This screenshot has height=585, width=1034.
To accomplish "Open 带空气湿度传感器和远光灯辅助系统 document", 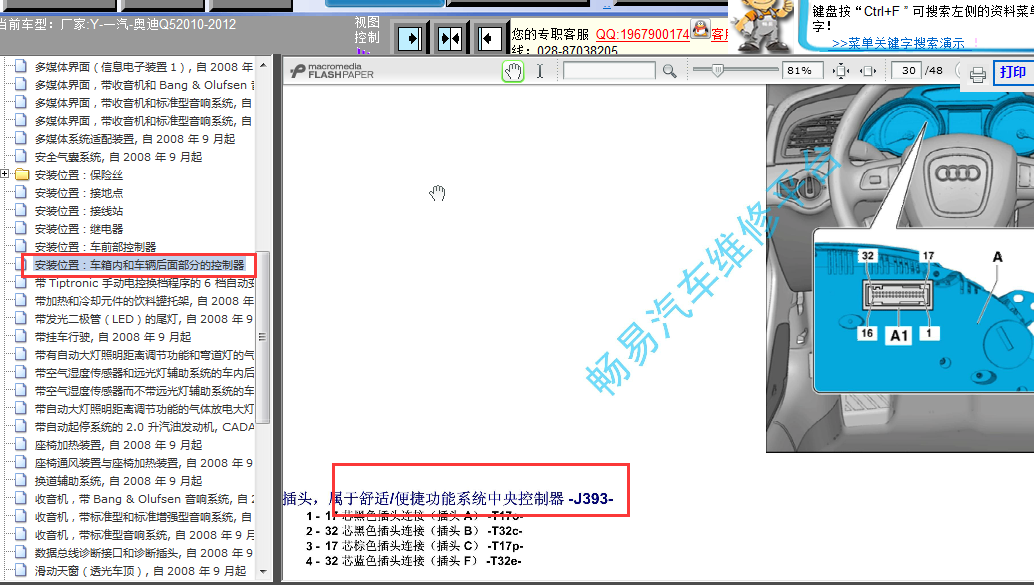I will point(144,373).
